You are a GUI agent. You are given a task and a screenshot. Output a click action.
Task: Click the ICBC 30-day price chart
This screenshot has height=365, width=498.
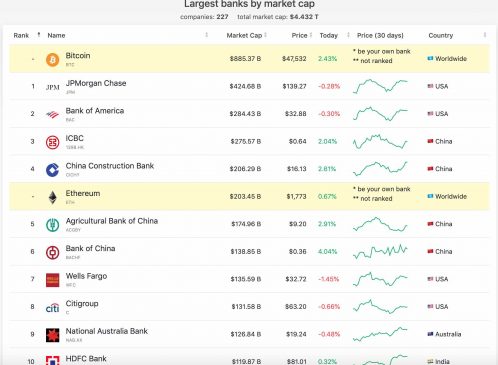[380, 141]
